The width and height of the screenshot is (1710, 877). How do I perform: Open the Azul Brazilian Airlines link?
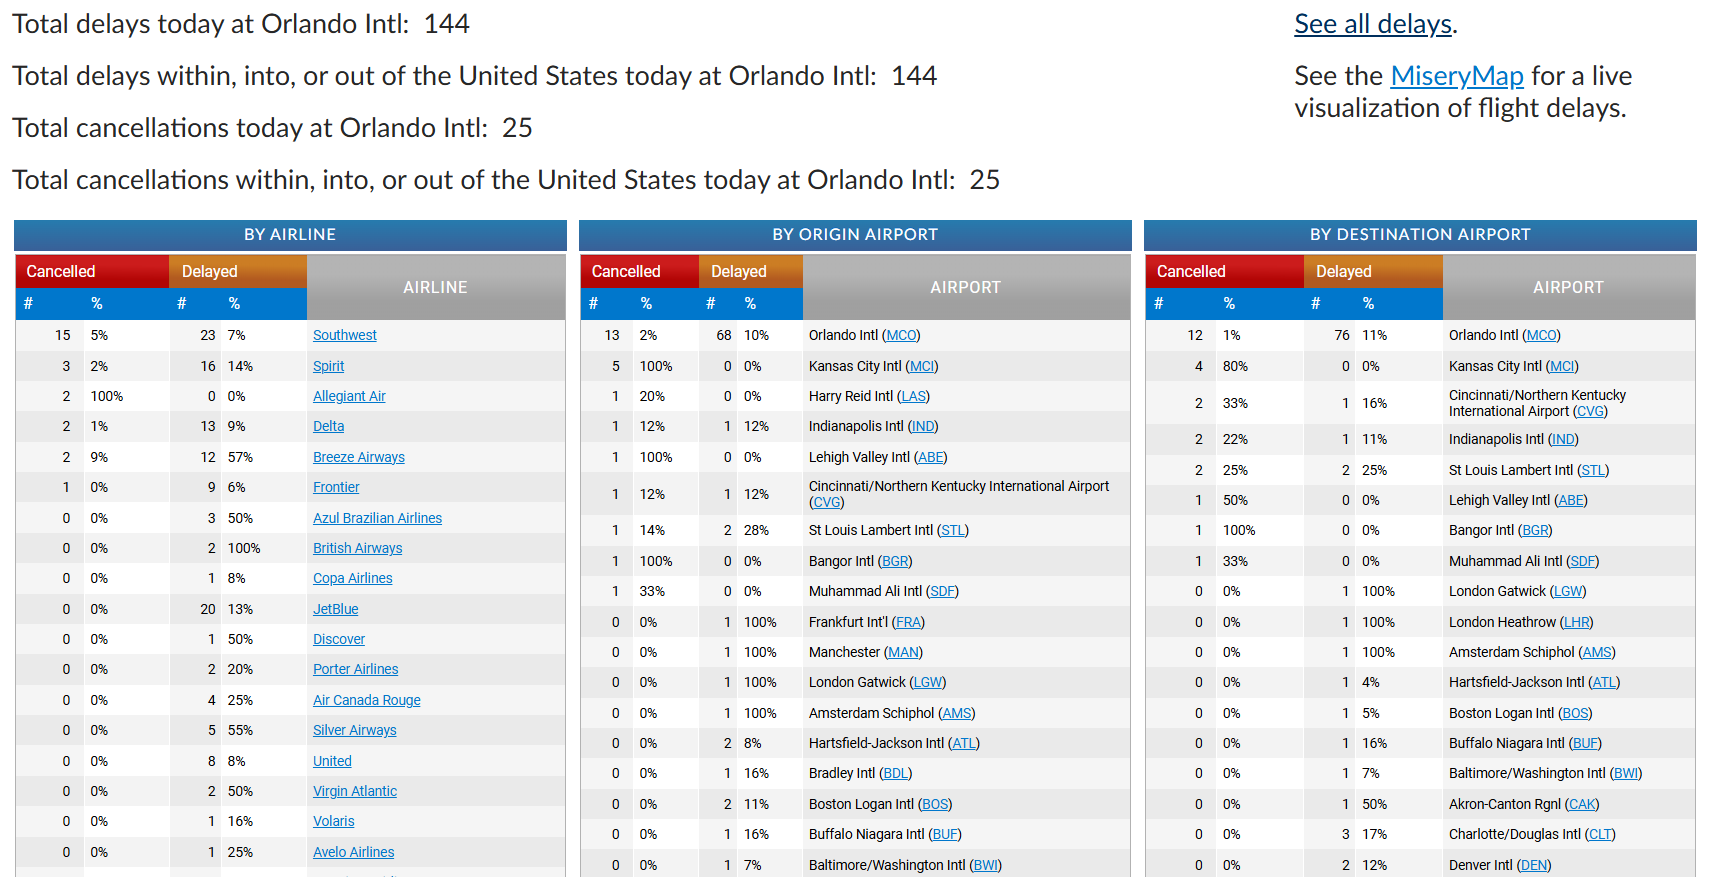click(377, 518)
